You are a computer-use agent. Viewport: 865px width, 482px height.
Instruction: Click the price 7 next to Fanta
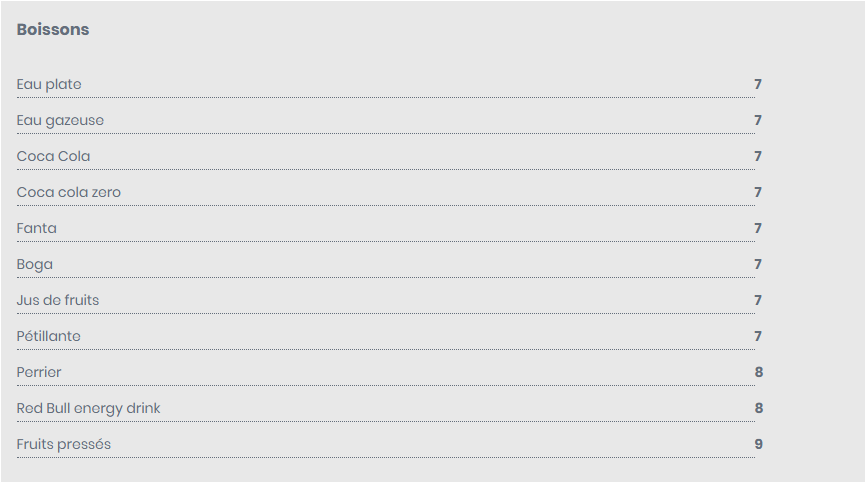point(758,228)
